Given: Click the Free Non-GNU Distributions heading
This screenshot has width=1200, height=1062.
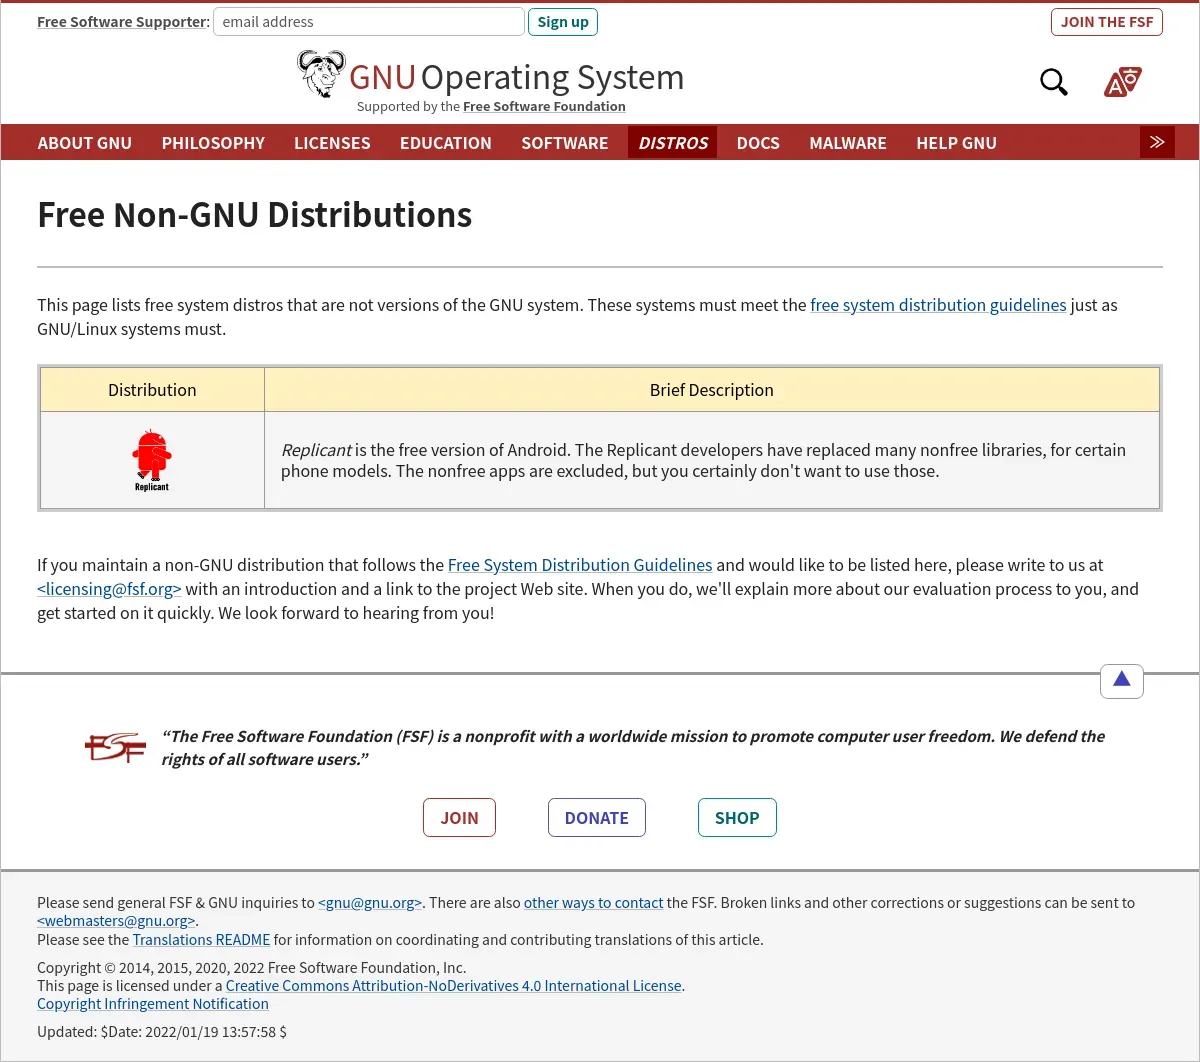Looking at the screenshot, I should (x=255, y=215).
